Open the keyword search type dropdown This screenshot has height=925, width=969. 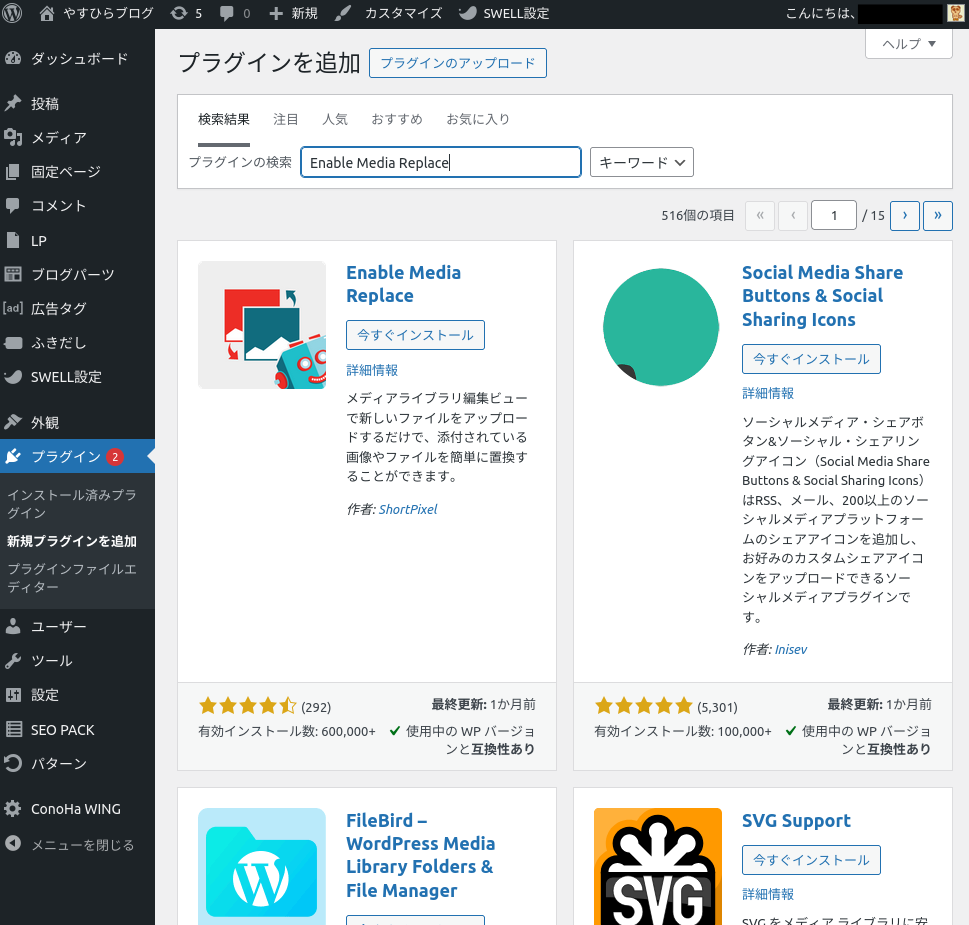tap(642, 162)
